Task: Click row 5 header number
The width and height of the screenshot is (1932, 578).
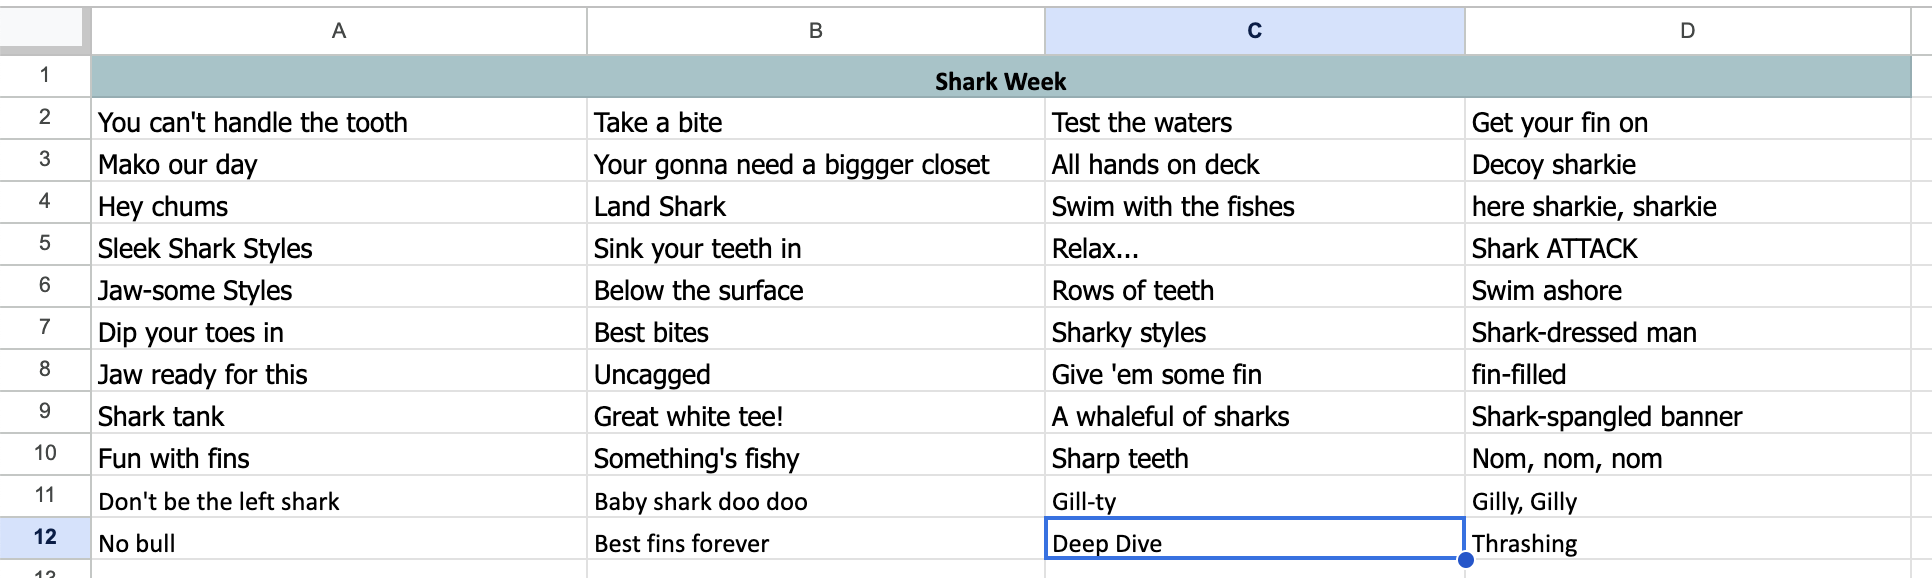Action: click(45, 243)
